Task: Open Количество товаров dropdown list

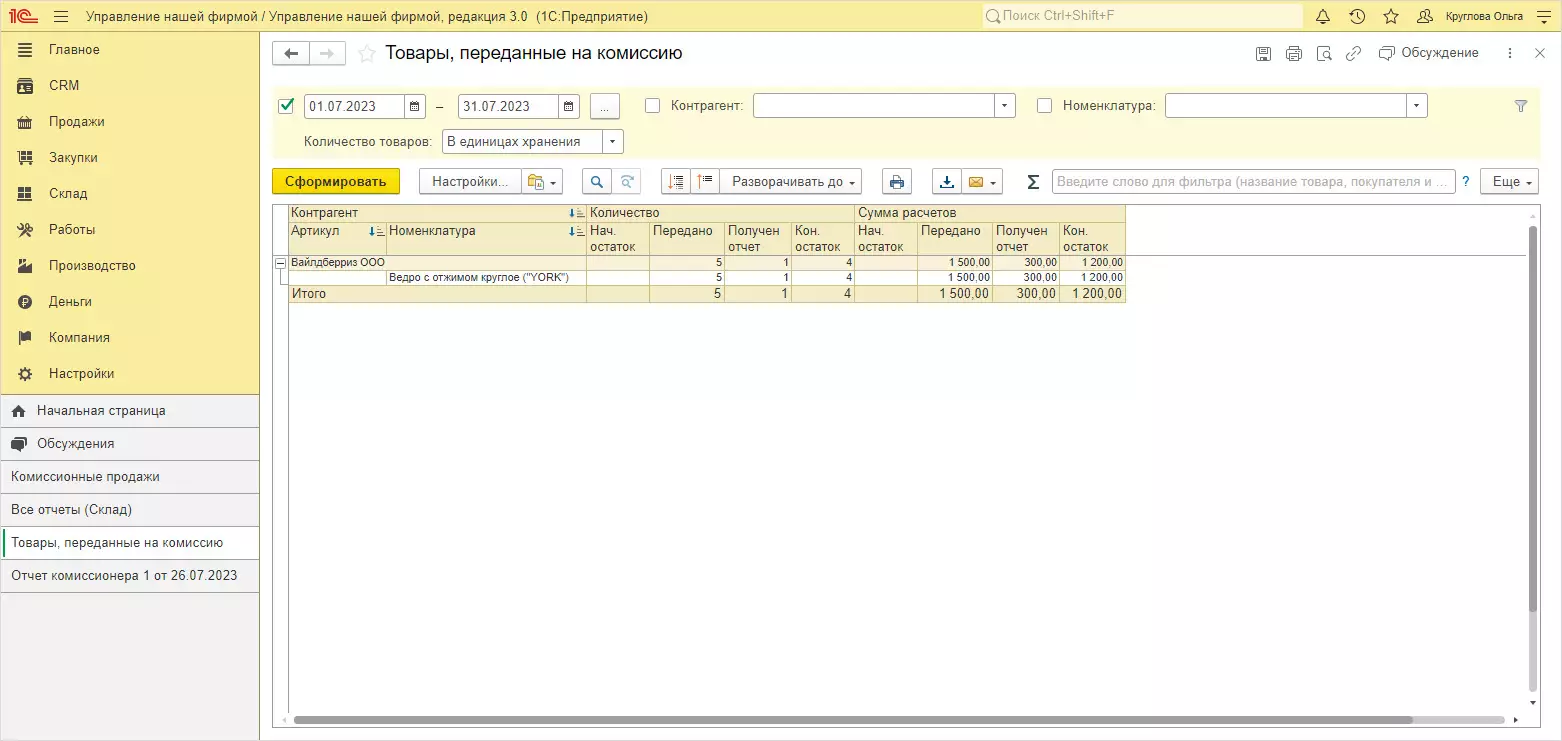Action: 613,142
